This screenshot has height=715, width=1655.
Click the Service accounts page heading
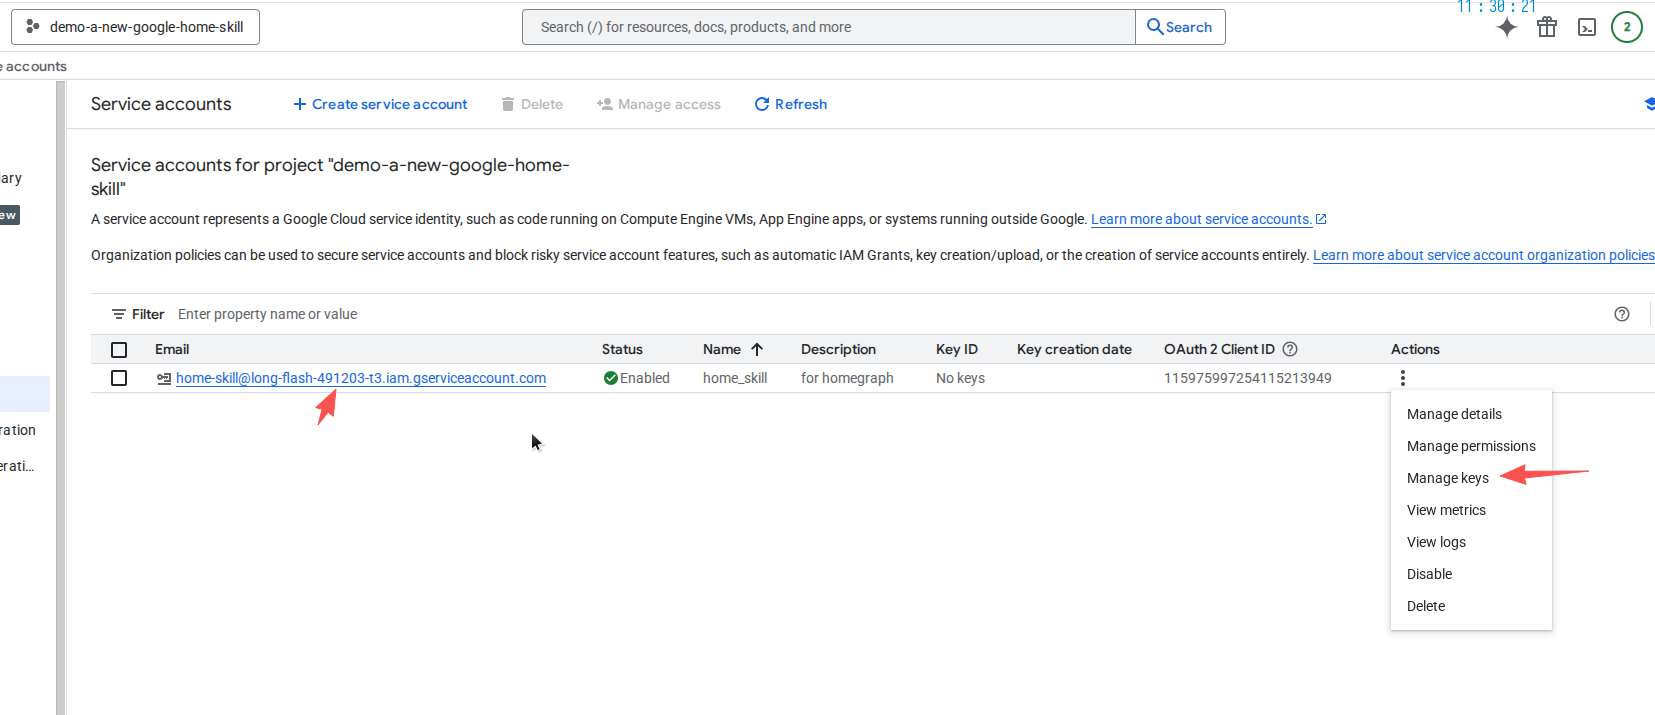pos(161,104)
